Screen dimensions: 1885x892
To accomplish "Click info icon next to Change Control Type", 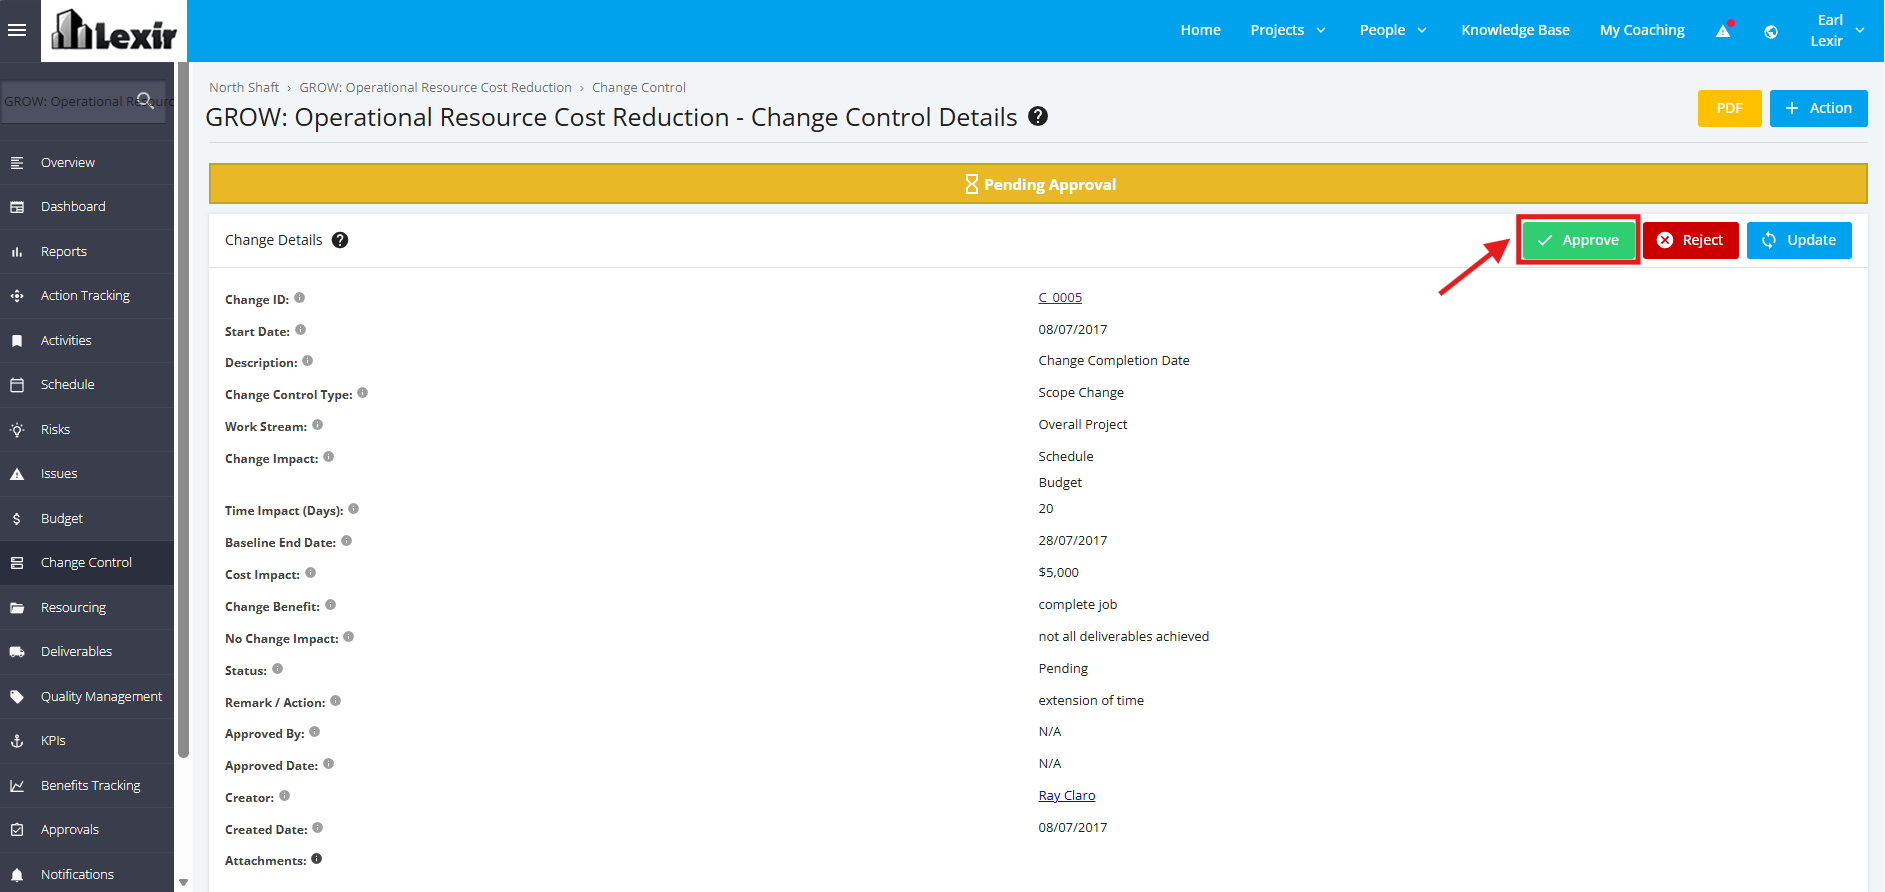I will (x=362, y=393).
